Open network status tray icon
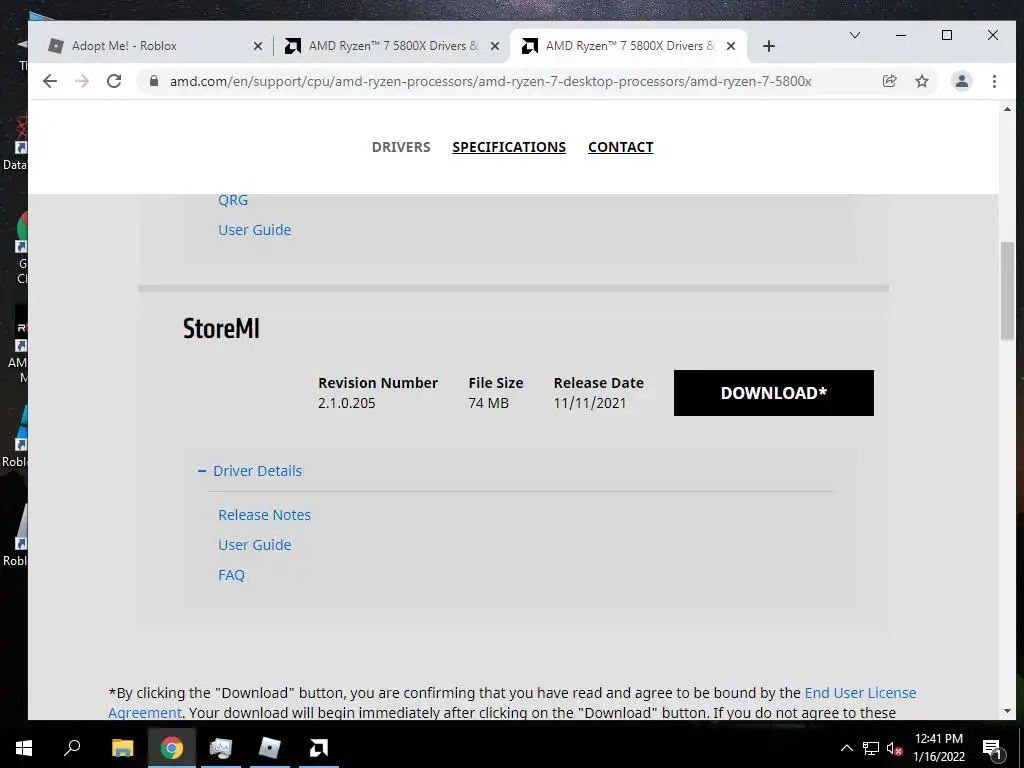The image size is (1024, 768). click(x=871, y=748)
